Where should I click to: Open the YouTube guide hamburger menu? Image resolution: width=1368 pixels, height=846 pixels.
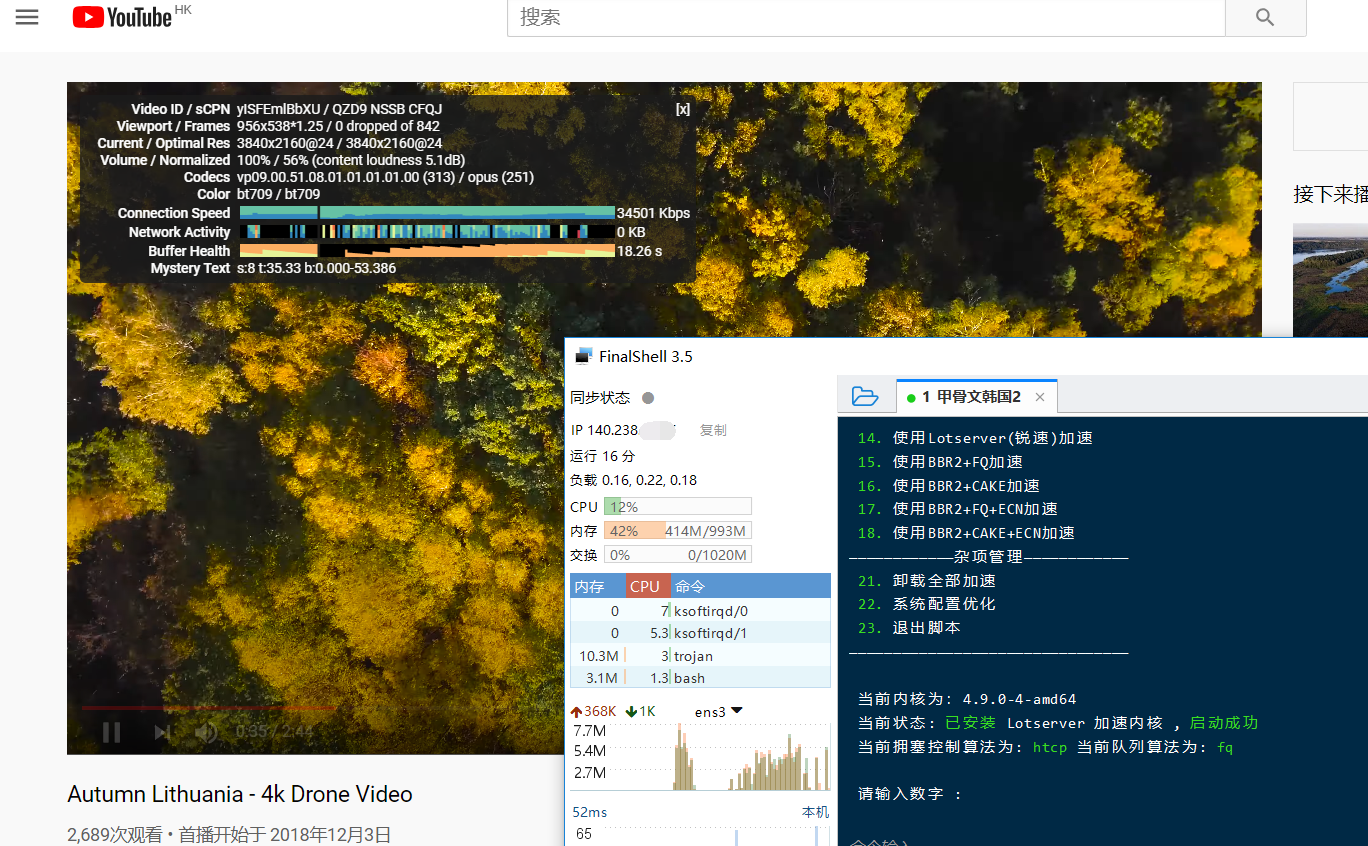click(27, 17)
